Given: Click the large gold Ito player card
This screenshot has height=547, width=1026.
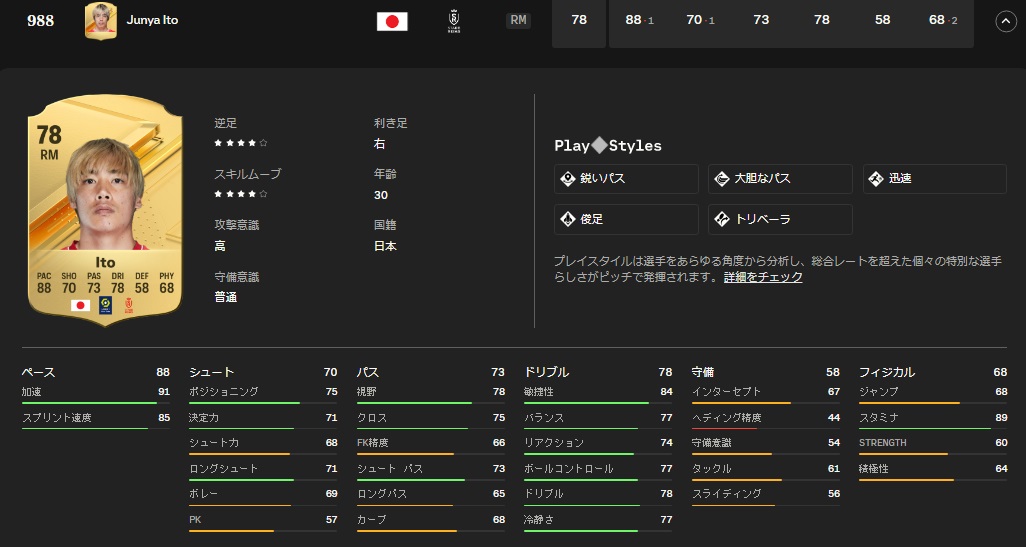Looking at the screenshot, I should coord(105,210).
